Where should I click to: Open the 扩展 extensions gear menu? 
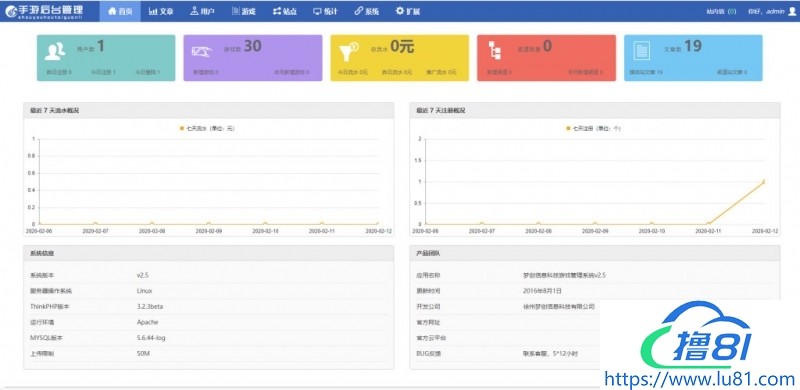point(408,11)
